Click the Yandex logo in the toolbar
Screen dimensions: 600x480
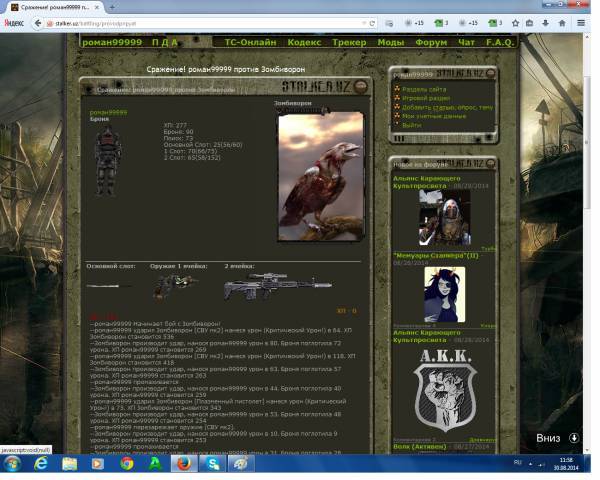tap(14, 23)
